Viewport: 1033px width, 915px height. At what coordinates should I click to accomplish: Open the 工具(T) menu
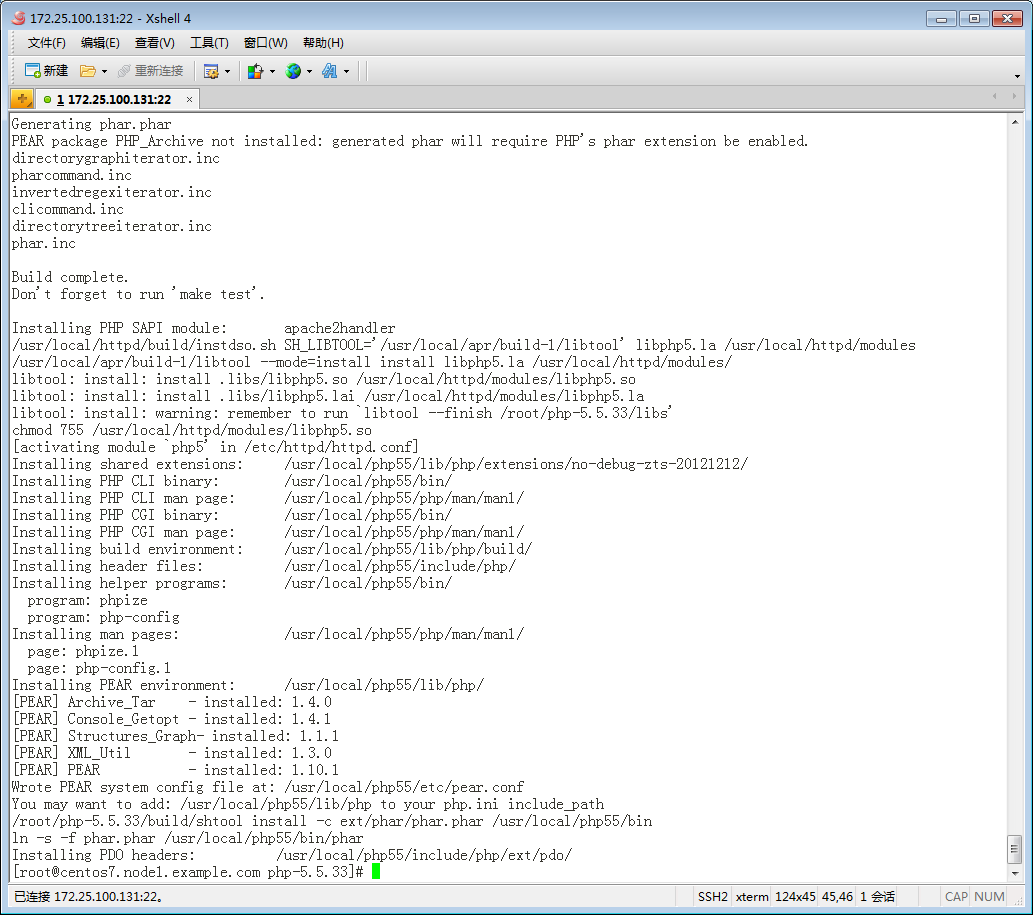coord(209,43)
